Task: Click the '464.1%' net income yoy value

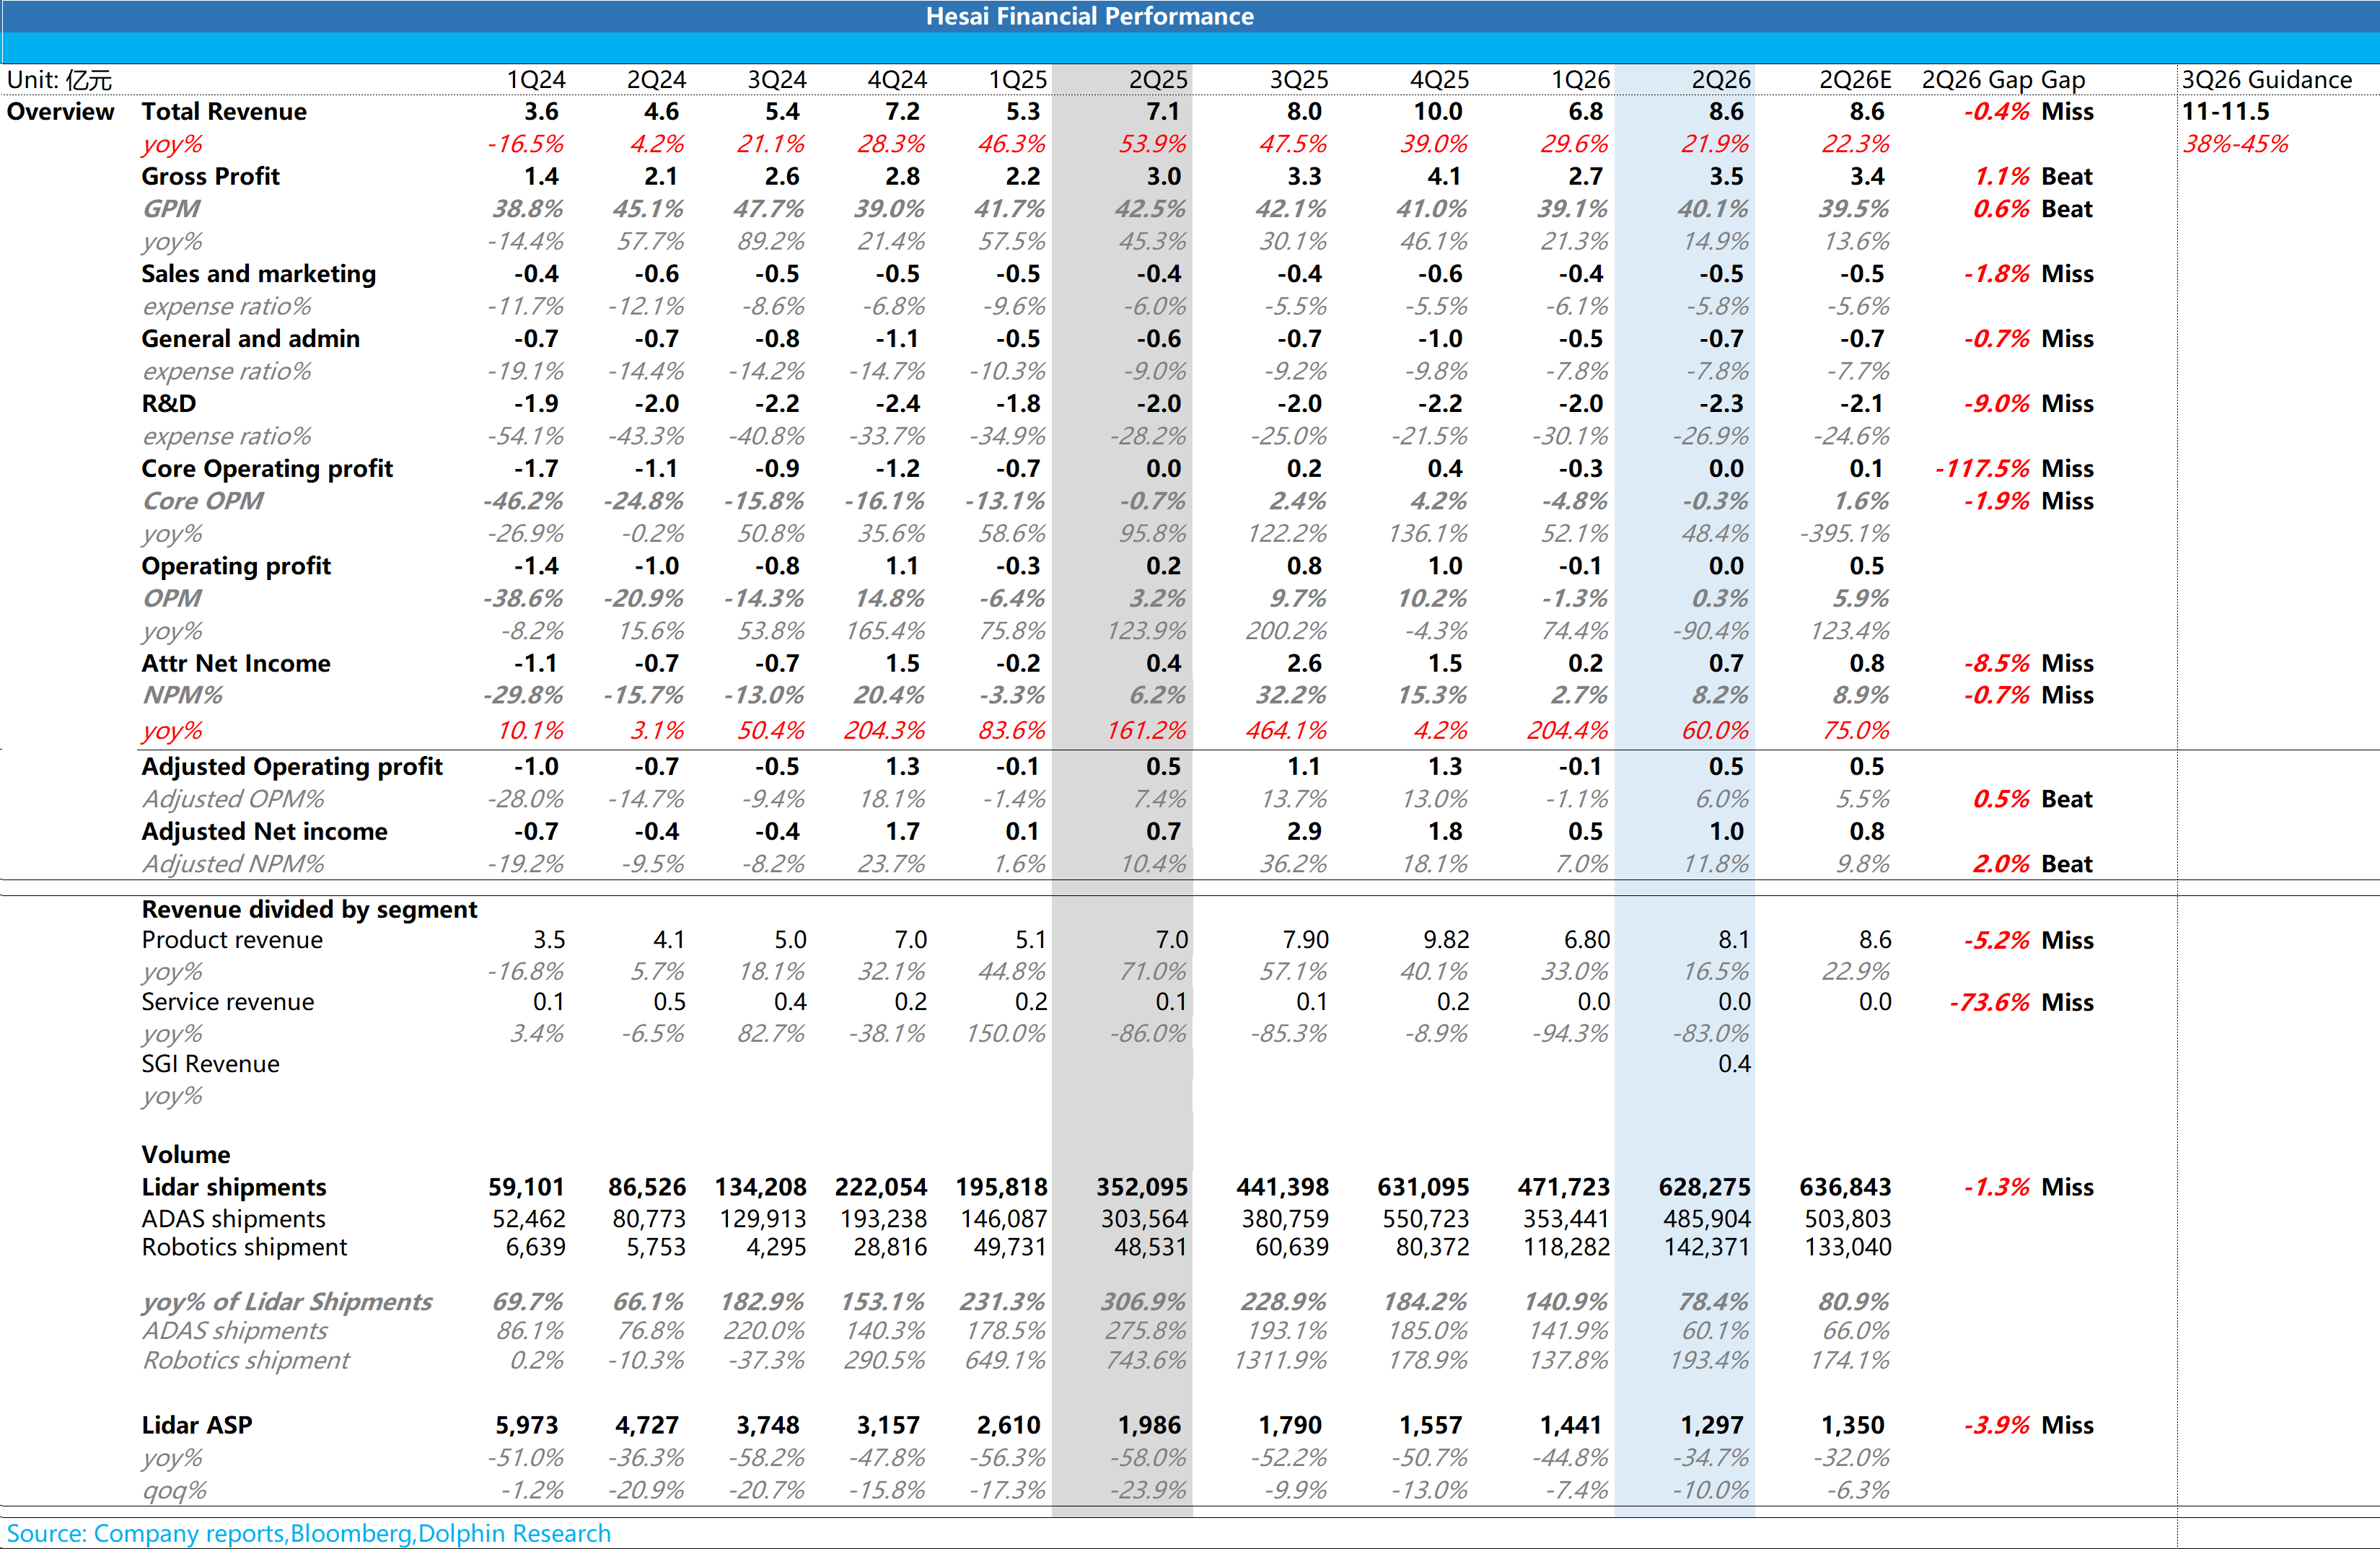Action: coord(1286,731)
